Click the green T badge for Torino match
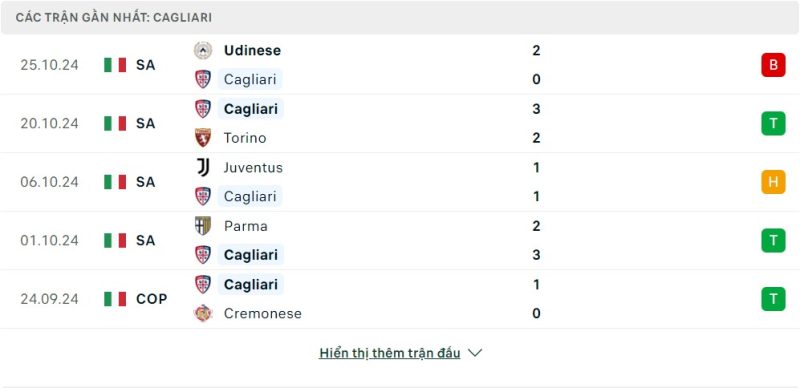 coord(773,124)
